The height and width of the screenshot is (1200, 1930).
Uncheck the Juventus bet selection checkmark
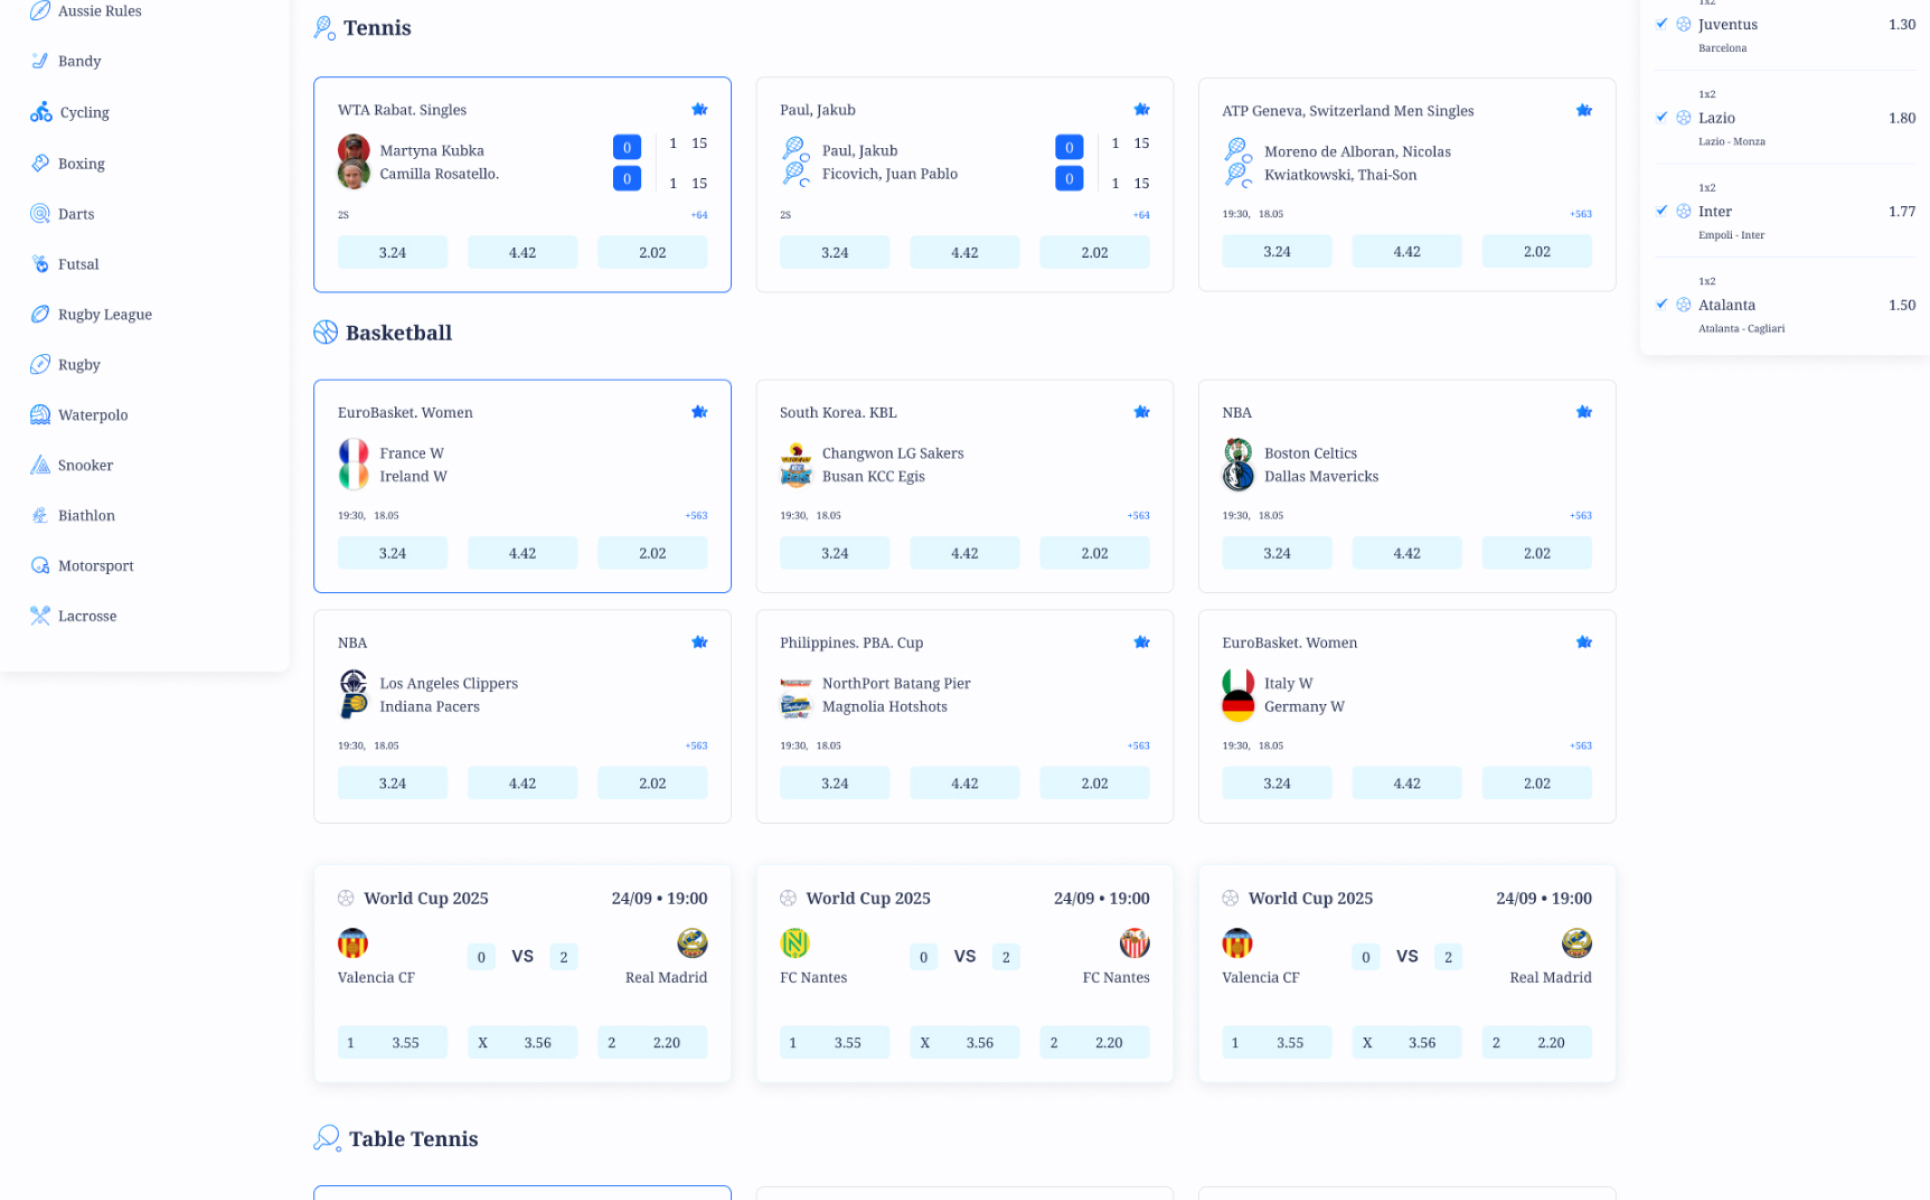tap(1661, 24)
